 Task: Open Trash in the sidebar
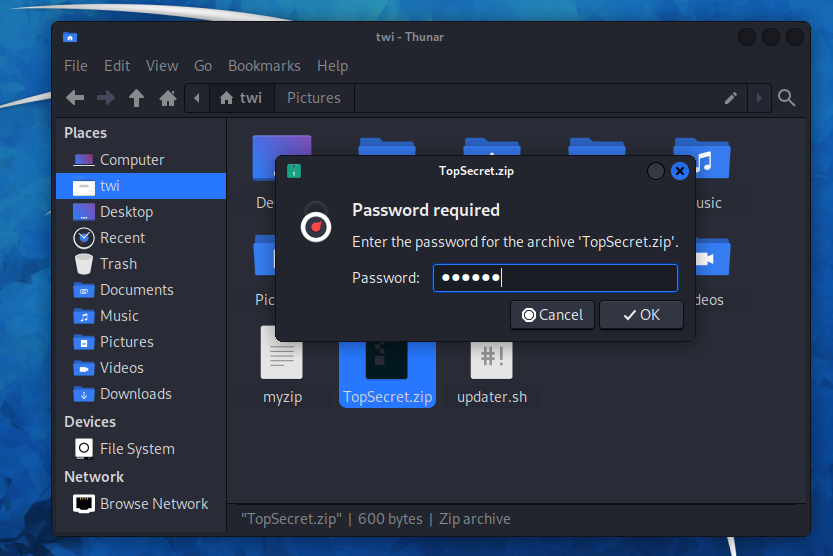pyautogui.click(x=117, y=264)
